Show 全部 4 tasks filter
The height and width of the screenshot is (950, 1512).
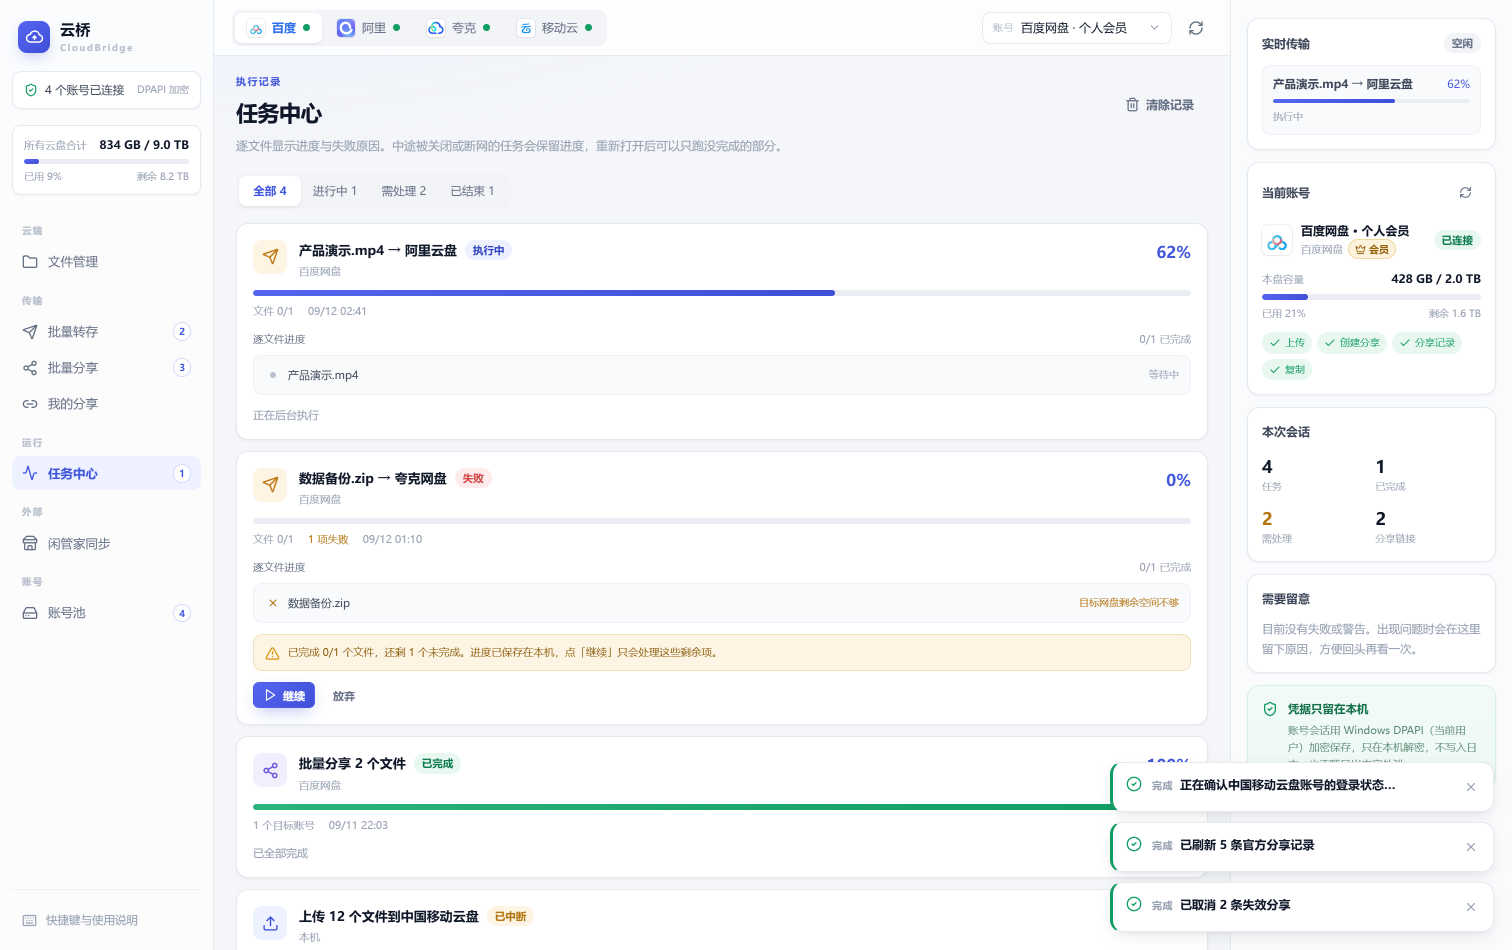[270, 191]
